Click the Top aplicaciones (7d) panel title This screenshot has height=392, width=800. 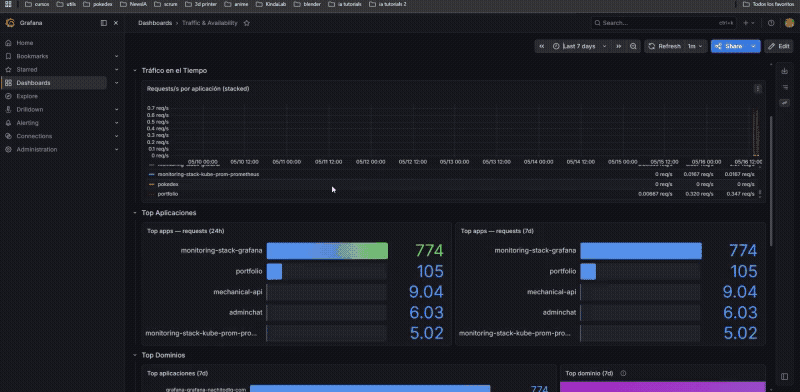(177, 373)
